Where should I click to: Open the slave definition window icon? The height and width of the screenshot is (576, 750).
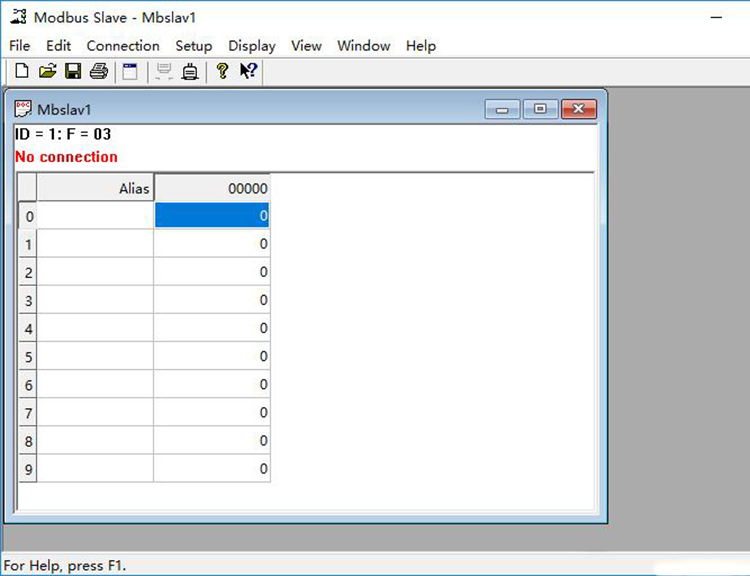click(130, 72)
